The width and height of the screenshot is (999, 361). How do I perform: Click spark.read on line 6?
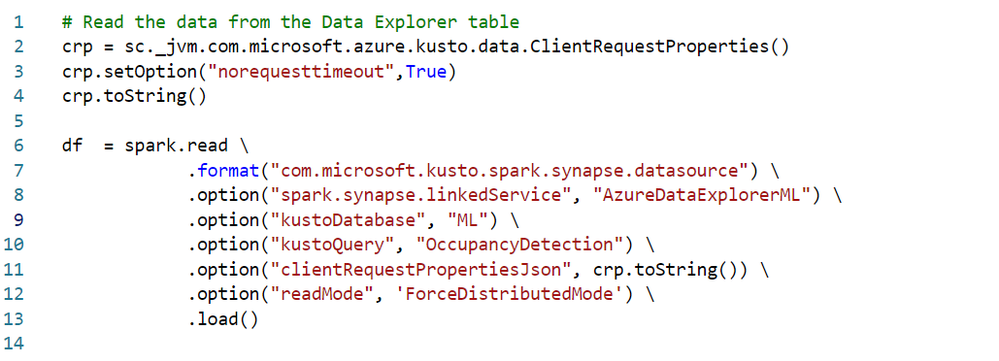pyautogui.click(x=176, y=146)
